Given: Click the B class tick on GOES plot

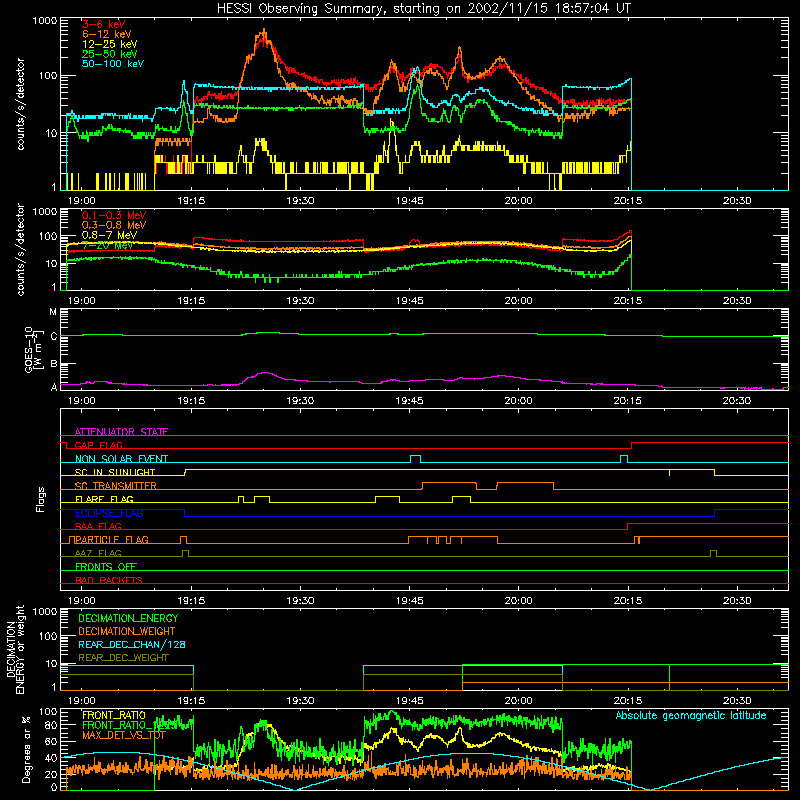Looking at the screenshot, I should pos(54,364).
